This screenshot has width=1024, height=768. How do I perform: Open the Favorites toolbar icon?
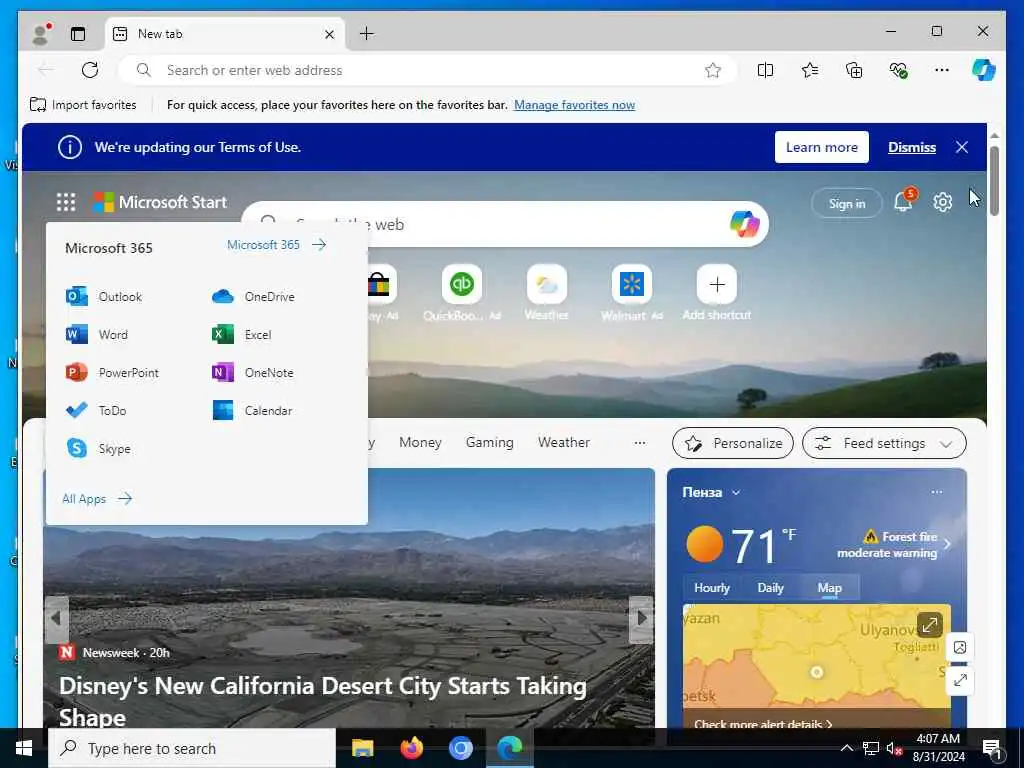[810, 70]
